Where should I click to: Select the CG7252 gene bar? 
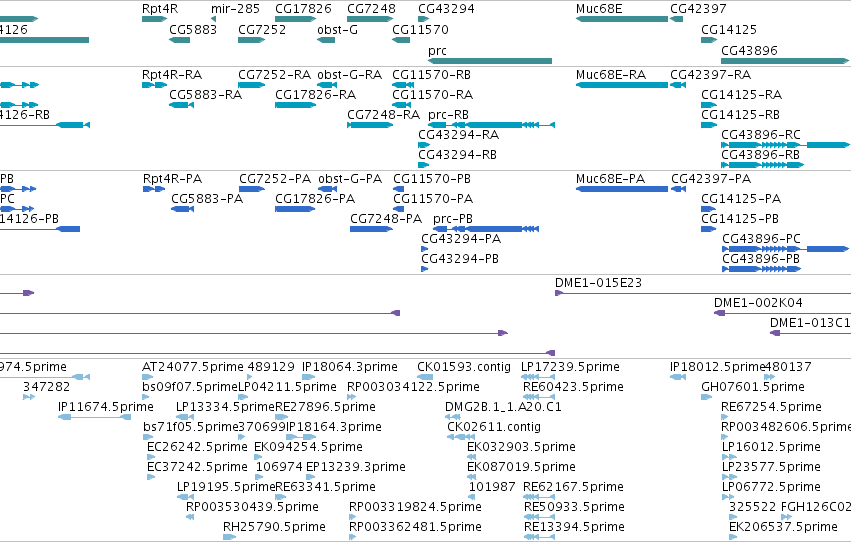coord(251,40)
